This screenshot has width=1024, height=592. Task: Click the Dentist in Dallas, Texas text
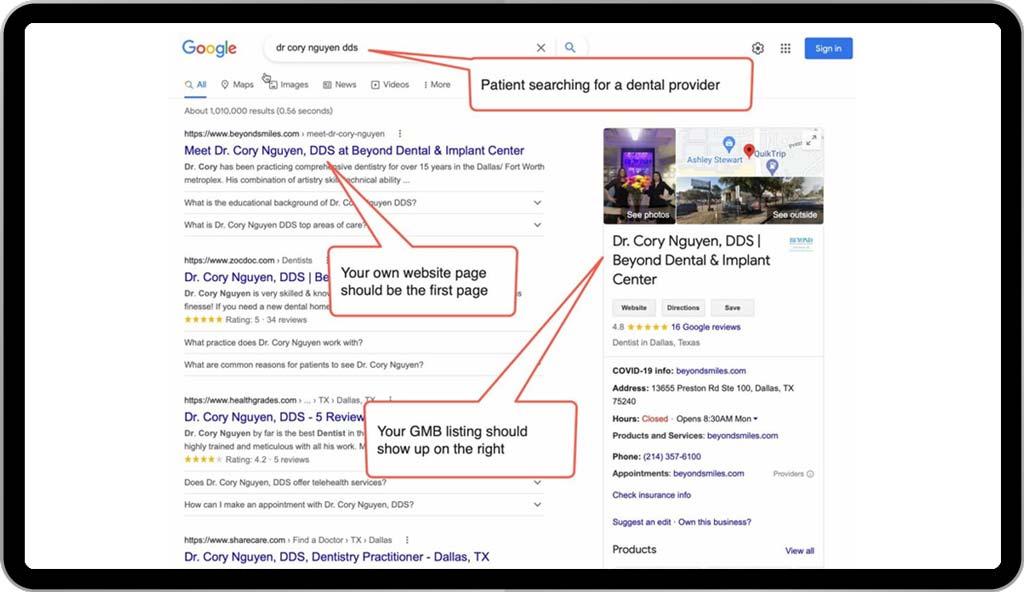point(656,342)
